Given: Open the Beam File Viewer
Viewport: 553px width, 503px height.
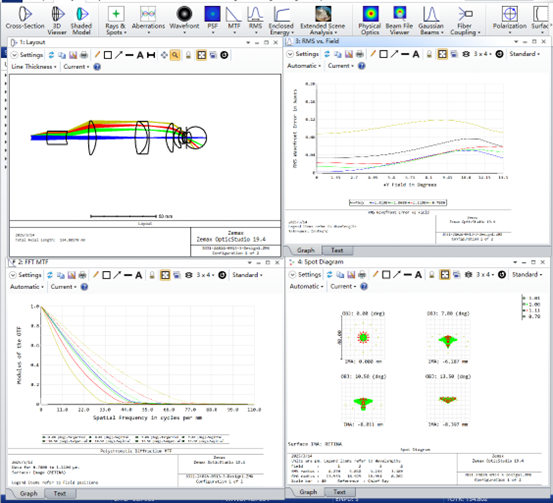Looking at the screenshot, I should pyautogui.click(x=399, y=20).
